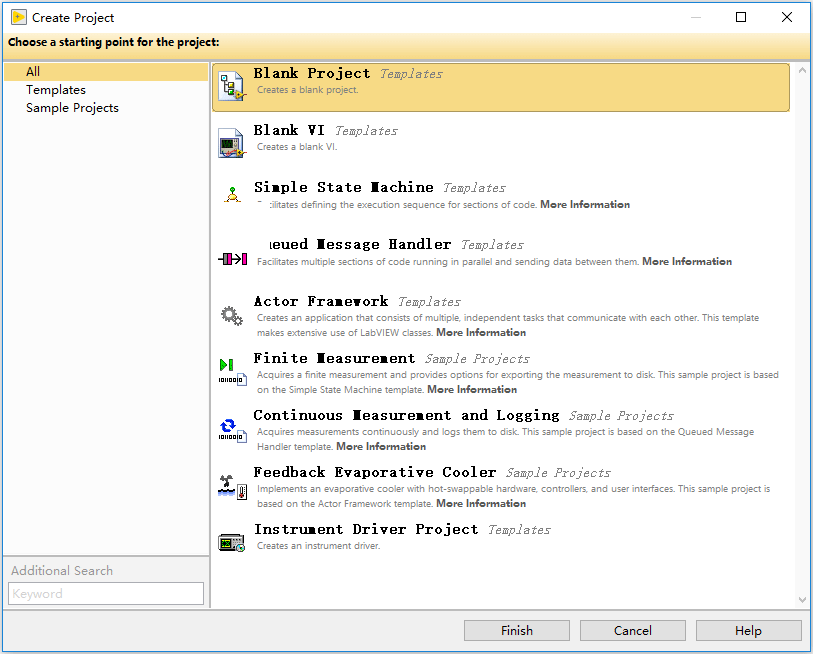Select Continuous Measurement and Logging title
The image size is (813, 654).
tap(406, 415)
